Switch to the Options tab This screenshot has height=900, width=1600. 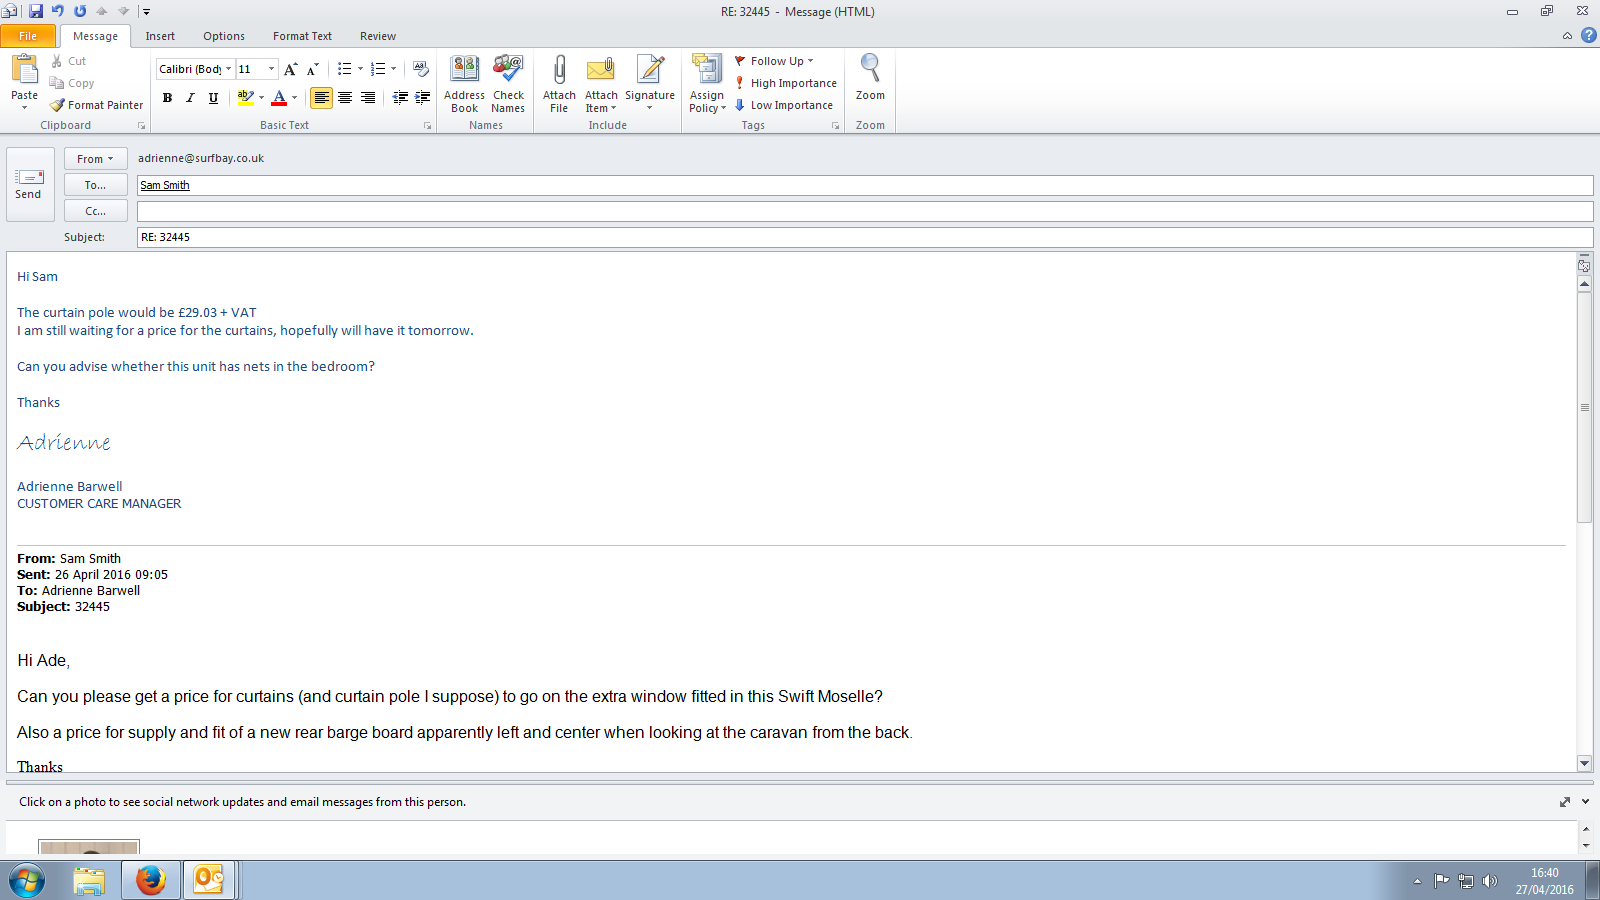pos(224,36)
